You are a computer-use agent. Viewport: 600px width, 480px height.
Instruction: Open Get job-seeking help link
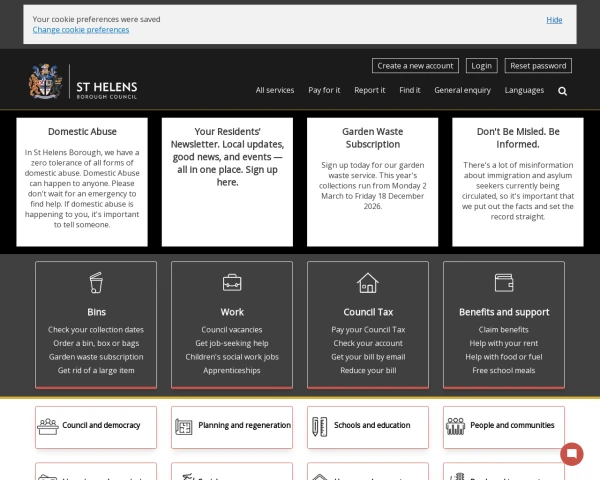point(232,343)
